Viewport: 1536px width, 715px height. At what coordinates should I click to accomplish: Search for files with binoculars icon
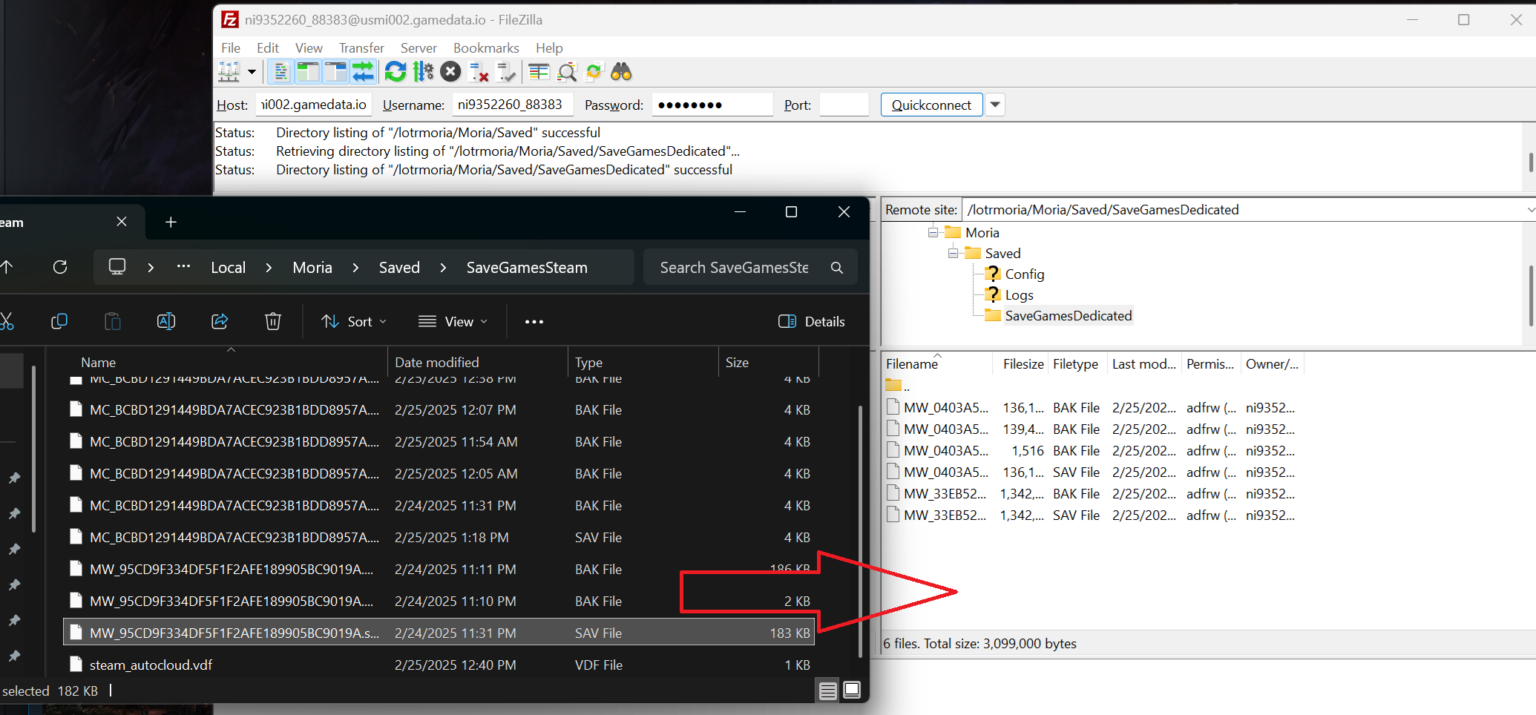[621, 72]
